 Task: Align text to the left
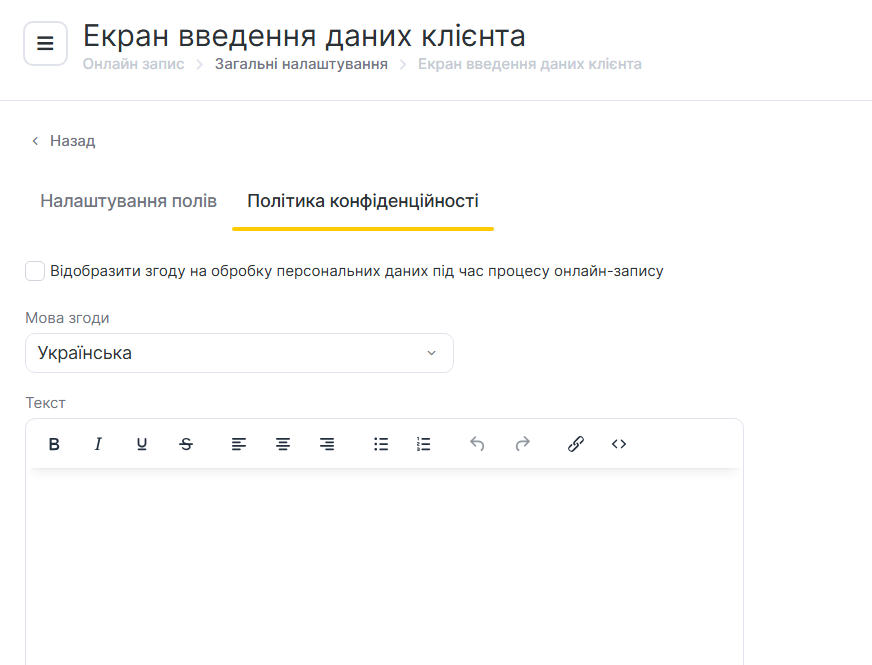pyautogui.click(x=239, y=444)
